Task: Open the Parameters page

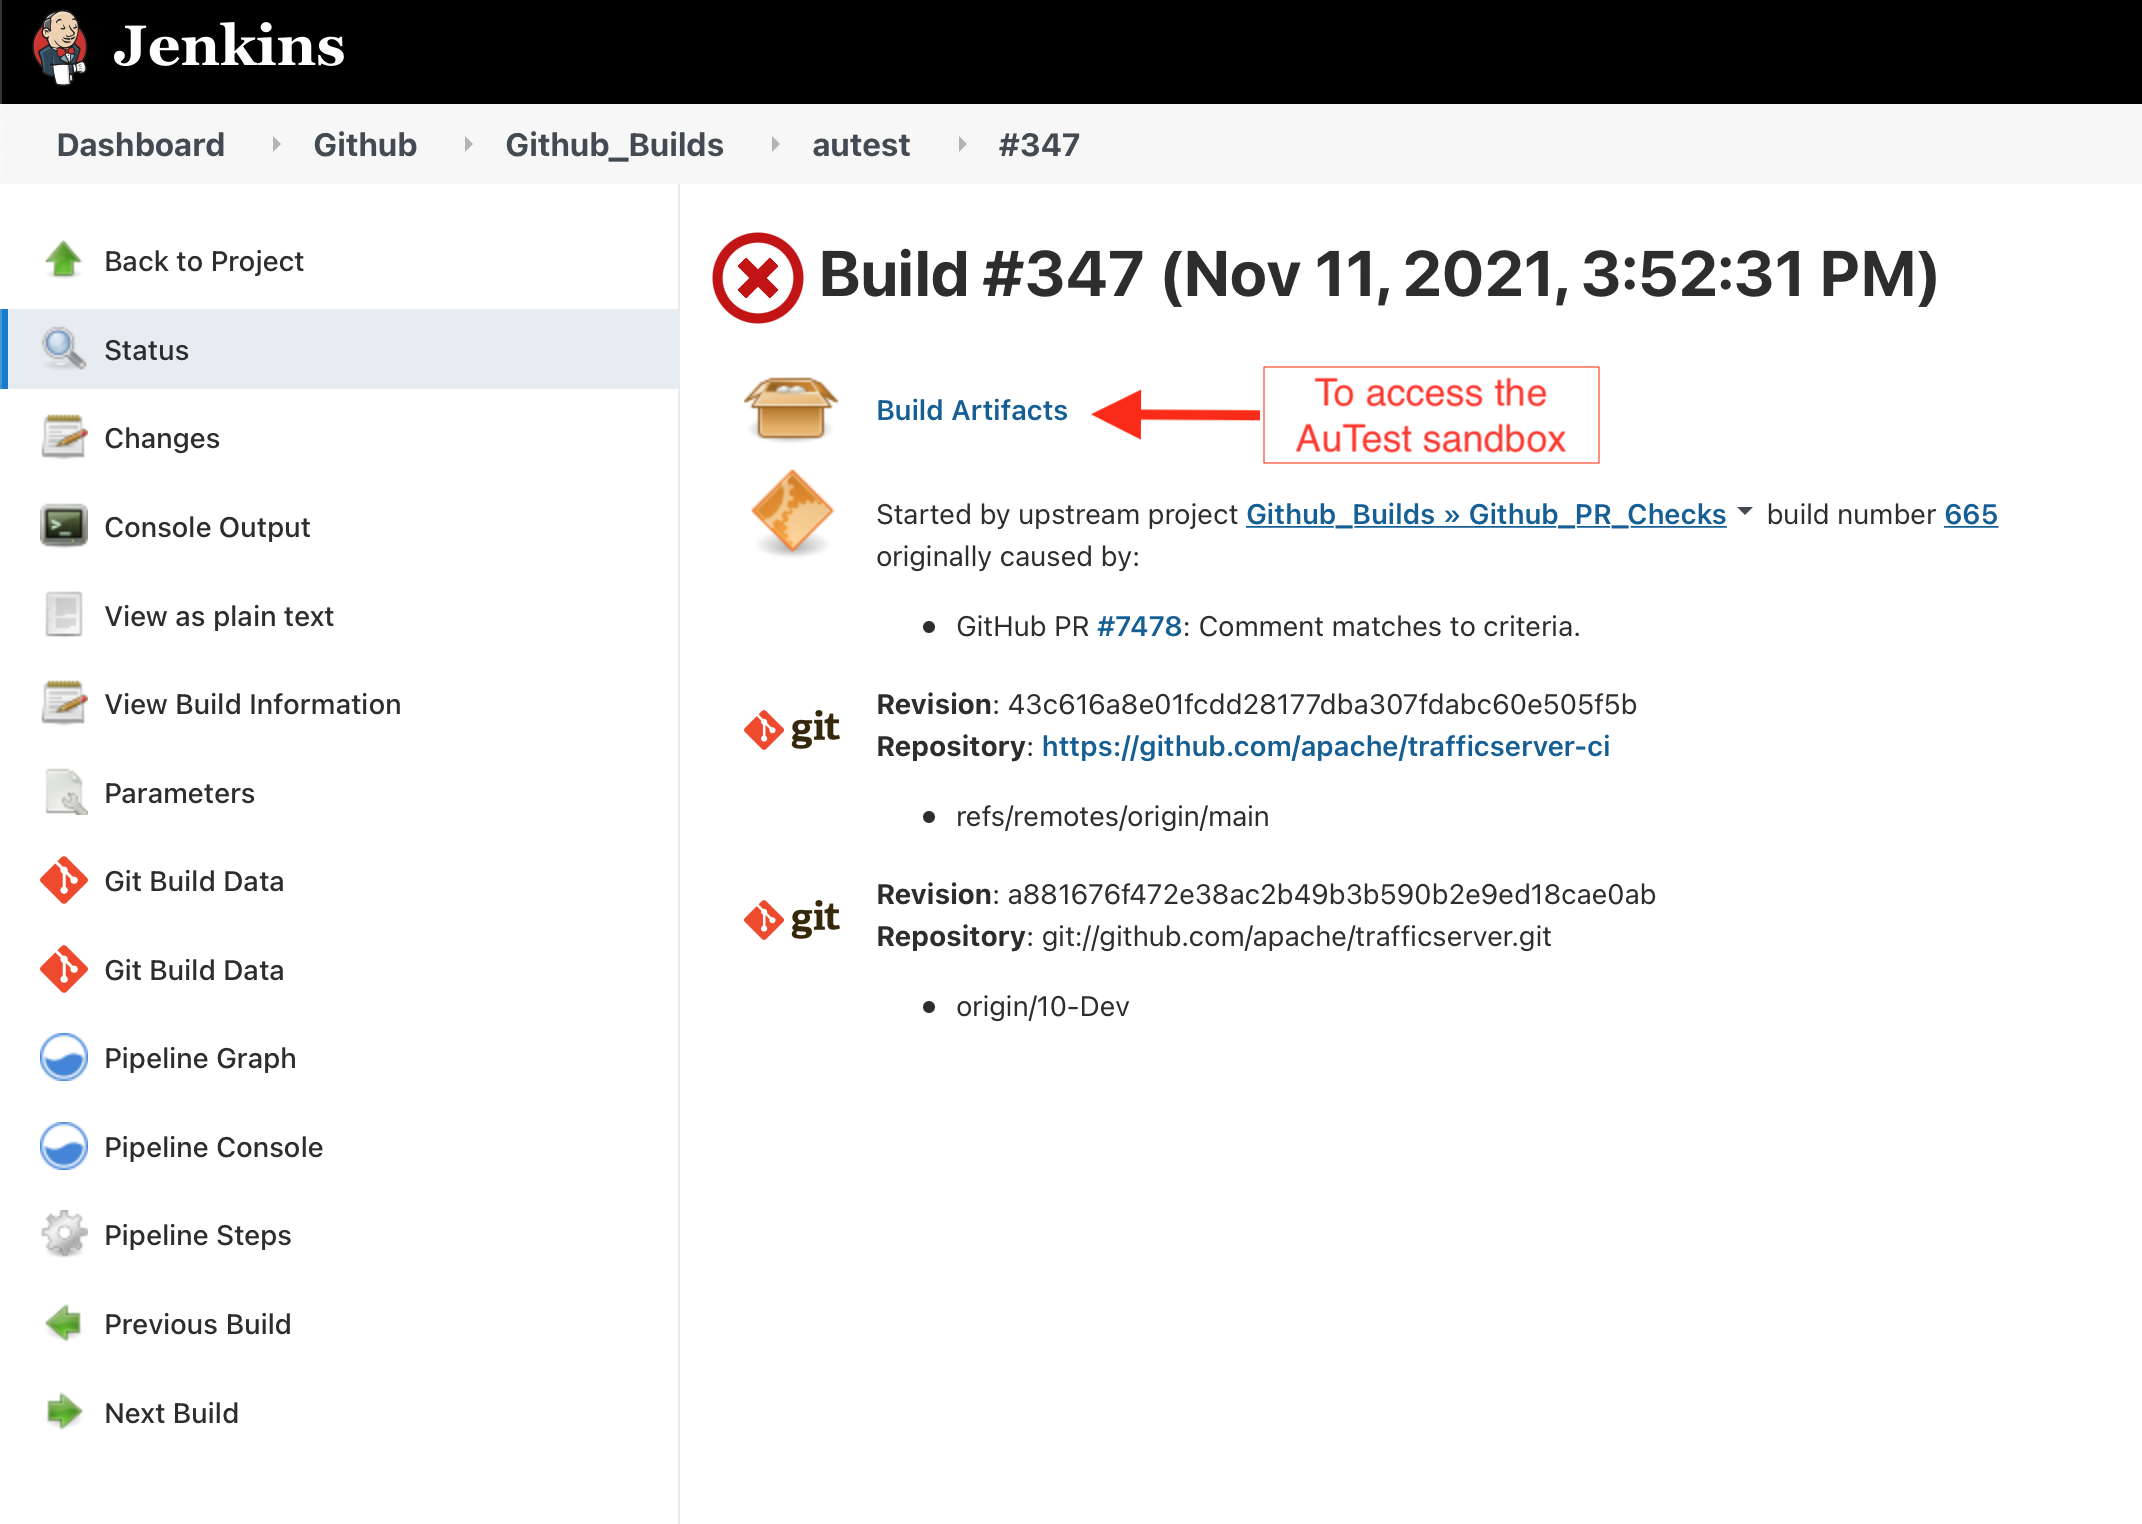Action: (x=179, y=793)
